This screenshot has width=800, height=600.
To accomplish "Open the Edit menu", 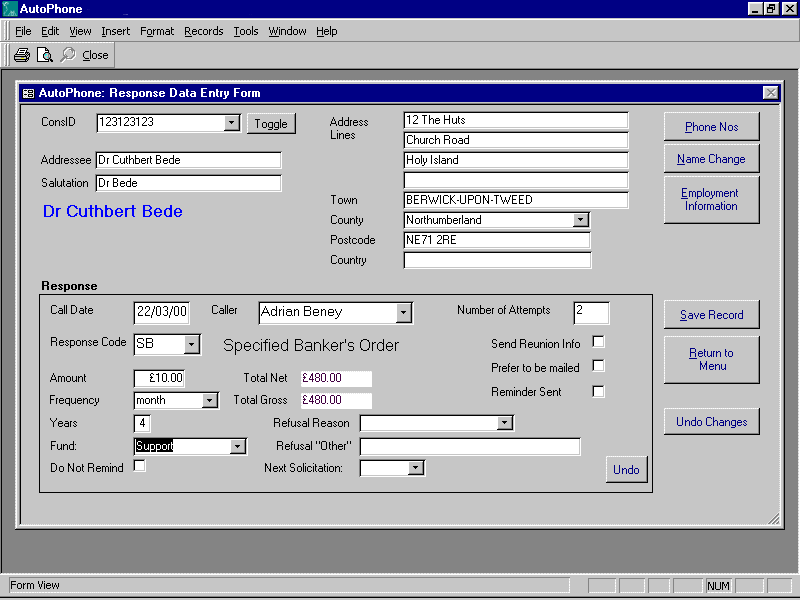I will [x=50, y=31].
